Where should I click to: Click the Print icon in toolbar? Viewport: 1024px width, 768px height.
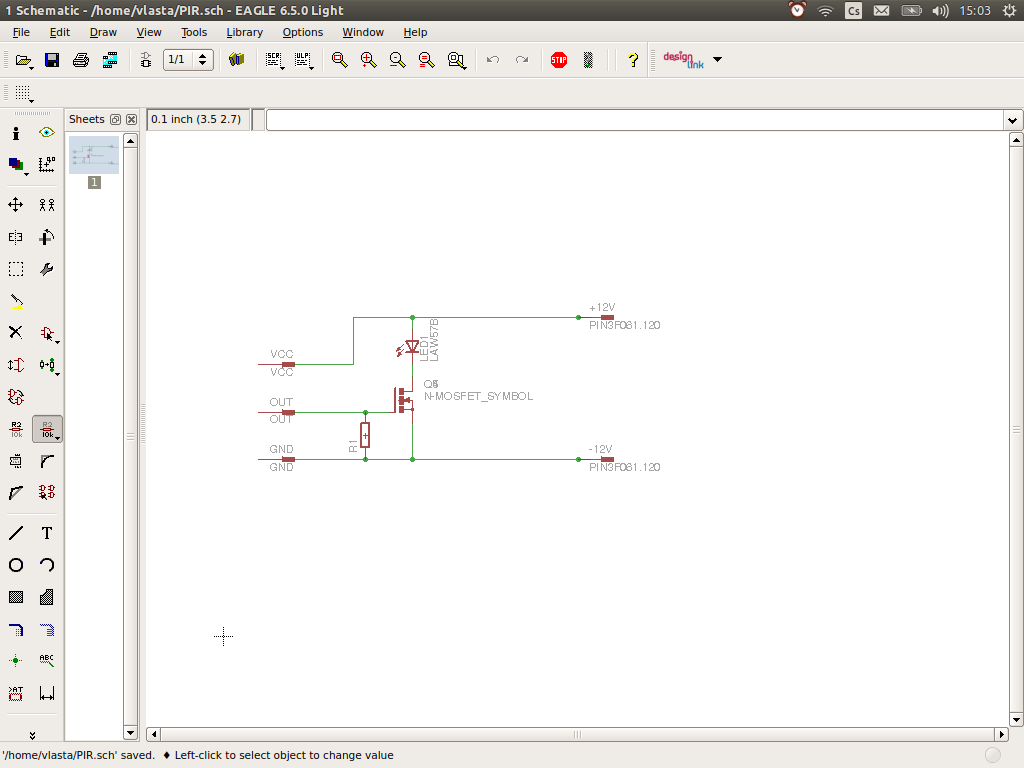81,60
